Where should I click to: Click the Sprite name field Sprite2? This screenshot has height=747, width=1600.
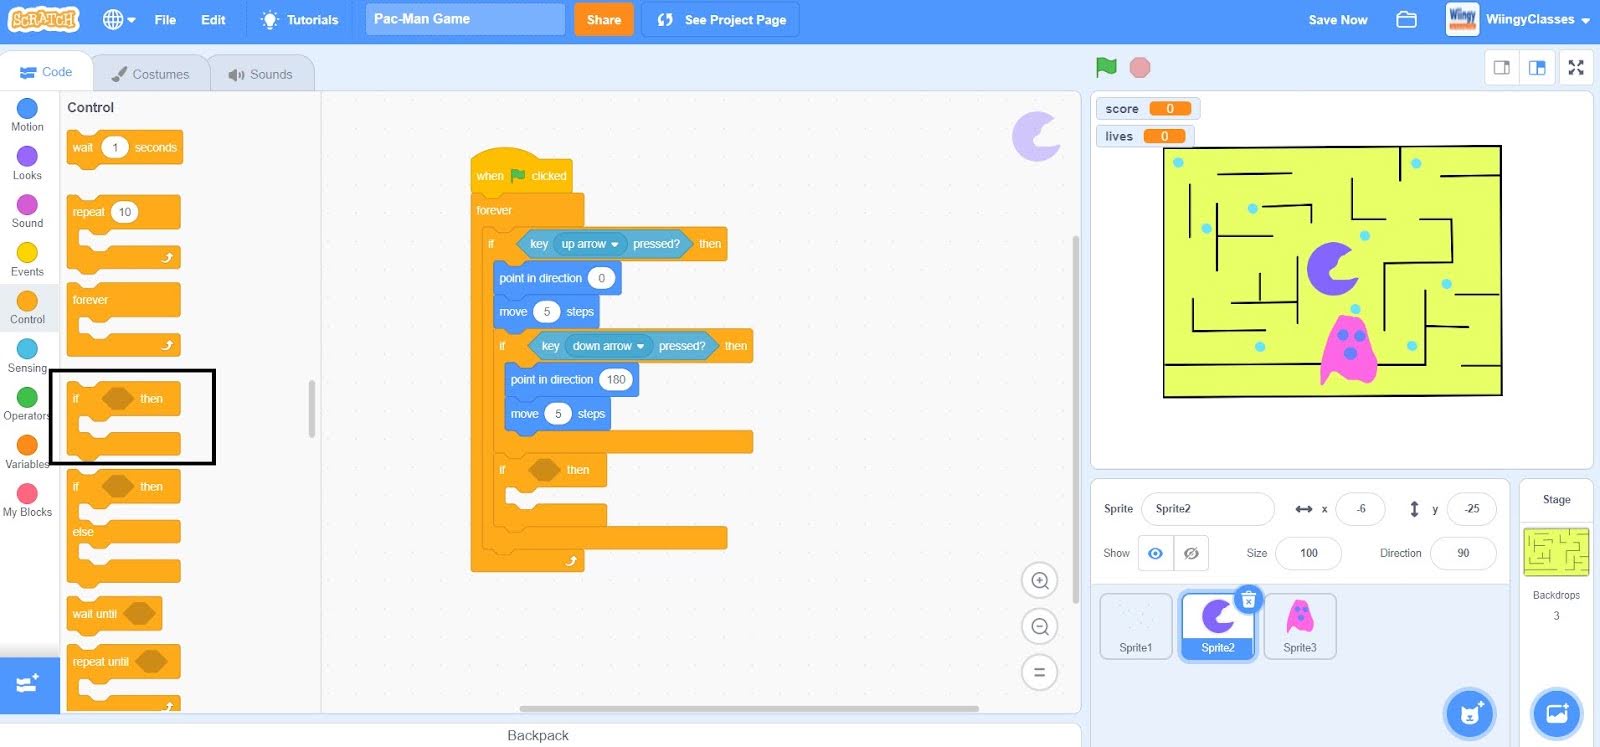pyautogui.click(x=1207, y=509)
